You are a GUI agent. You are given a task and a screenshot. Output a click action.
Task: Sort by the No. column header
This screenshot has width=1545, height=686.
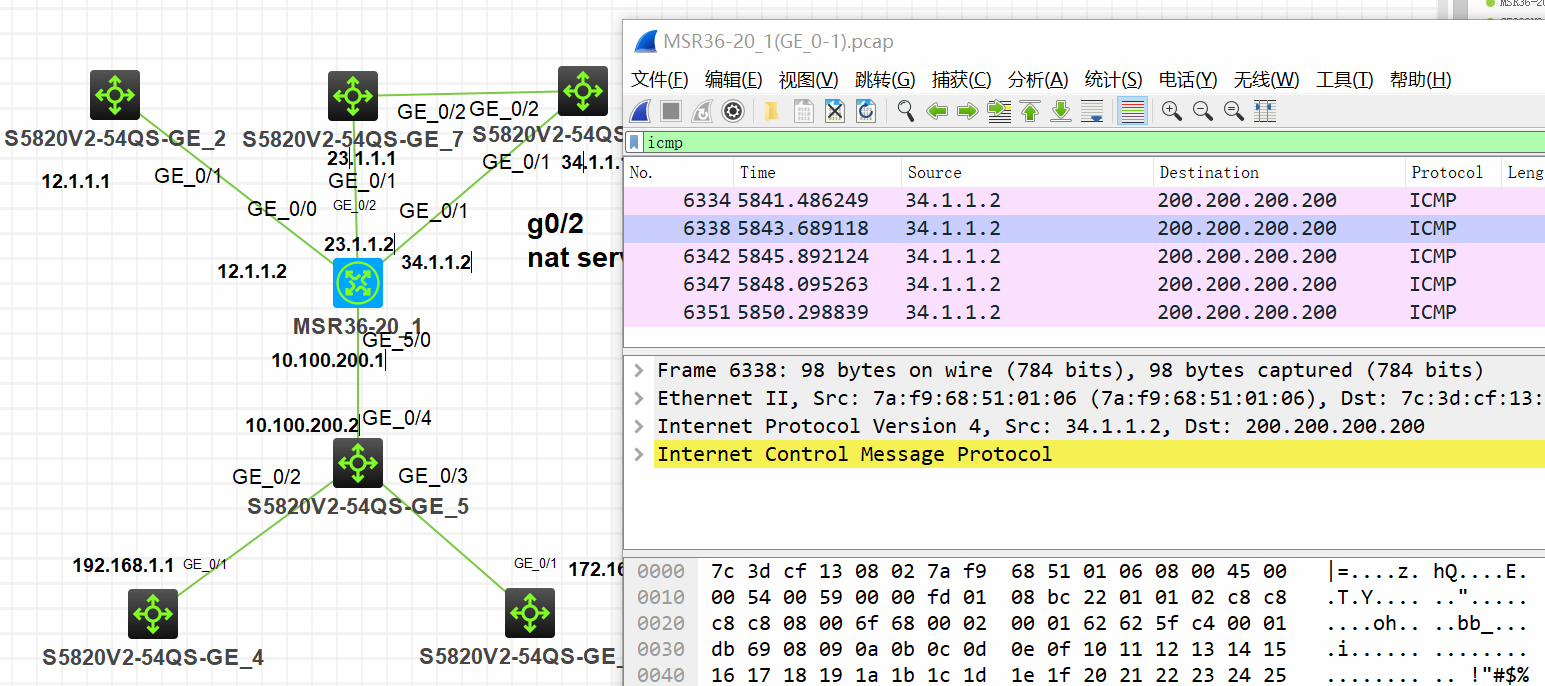(679, 172)
